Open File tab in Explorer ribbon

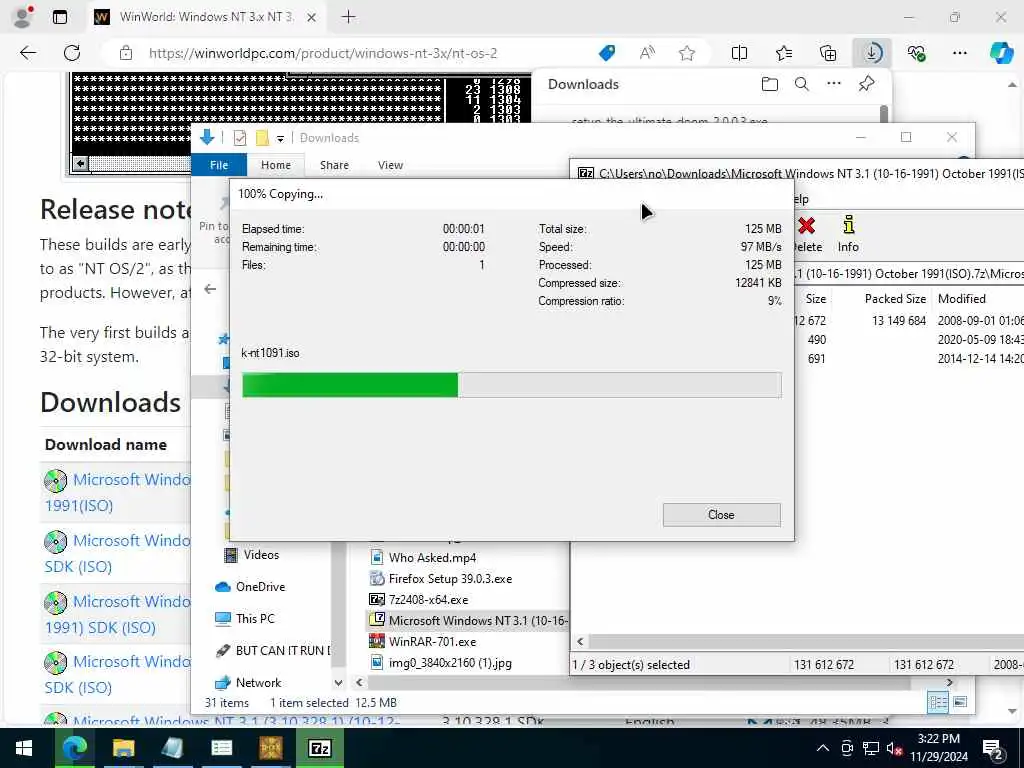(219, 165)
